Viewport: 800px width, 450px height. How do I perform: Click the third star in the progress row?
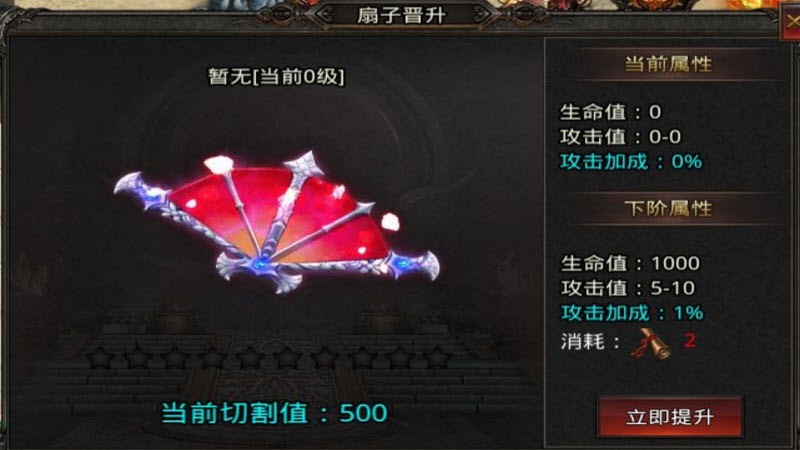pyautogui.click(x=175, y=357)
